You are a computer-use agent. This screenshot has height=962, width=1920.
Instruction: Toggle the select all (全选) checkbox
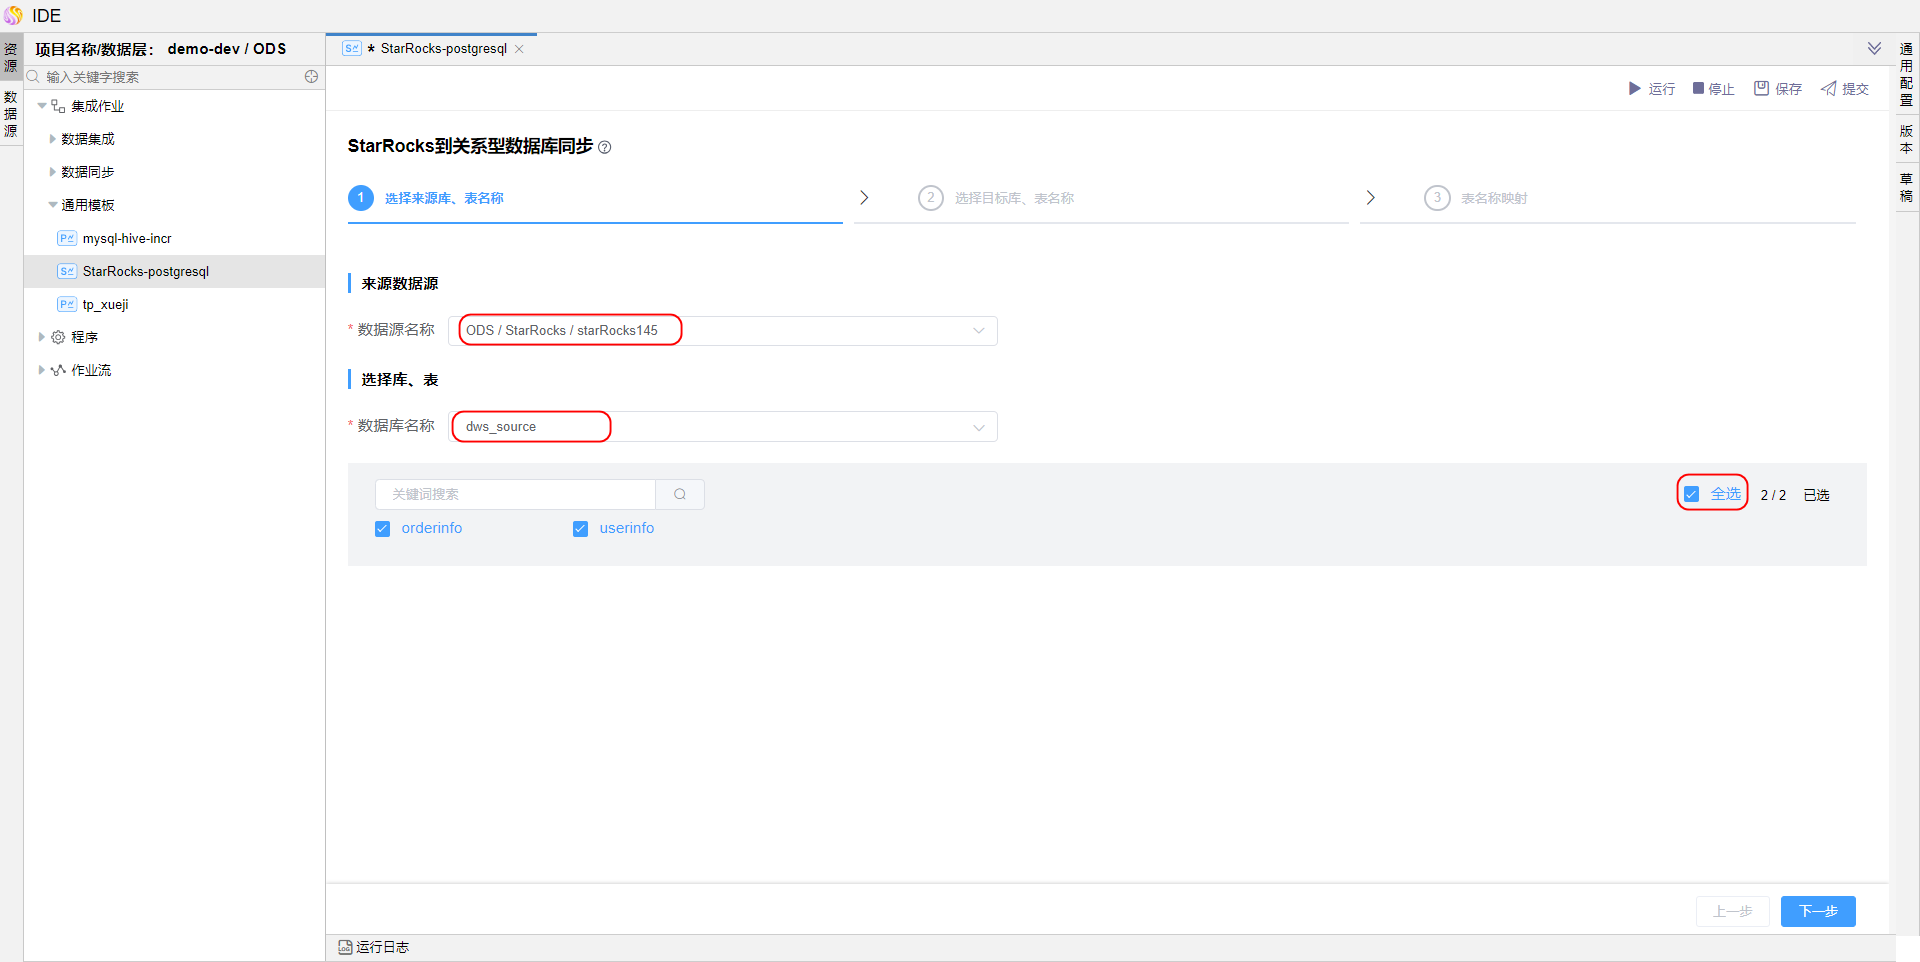pos(1692,494)
